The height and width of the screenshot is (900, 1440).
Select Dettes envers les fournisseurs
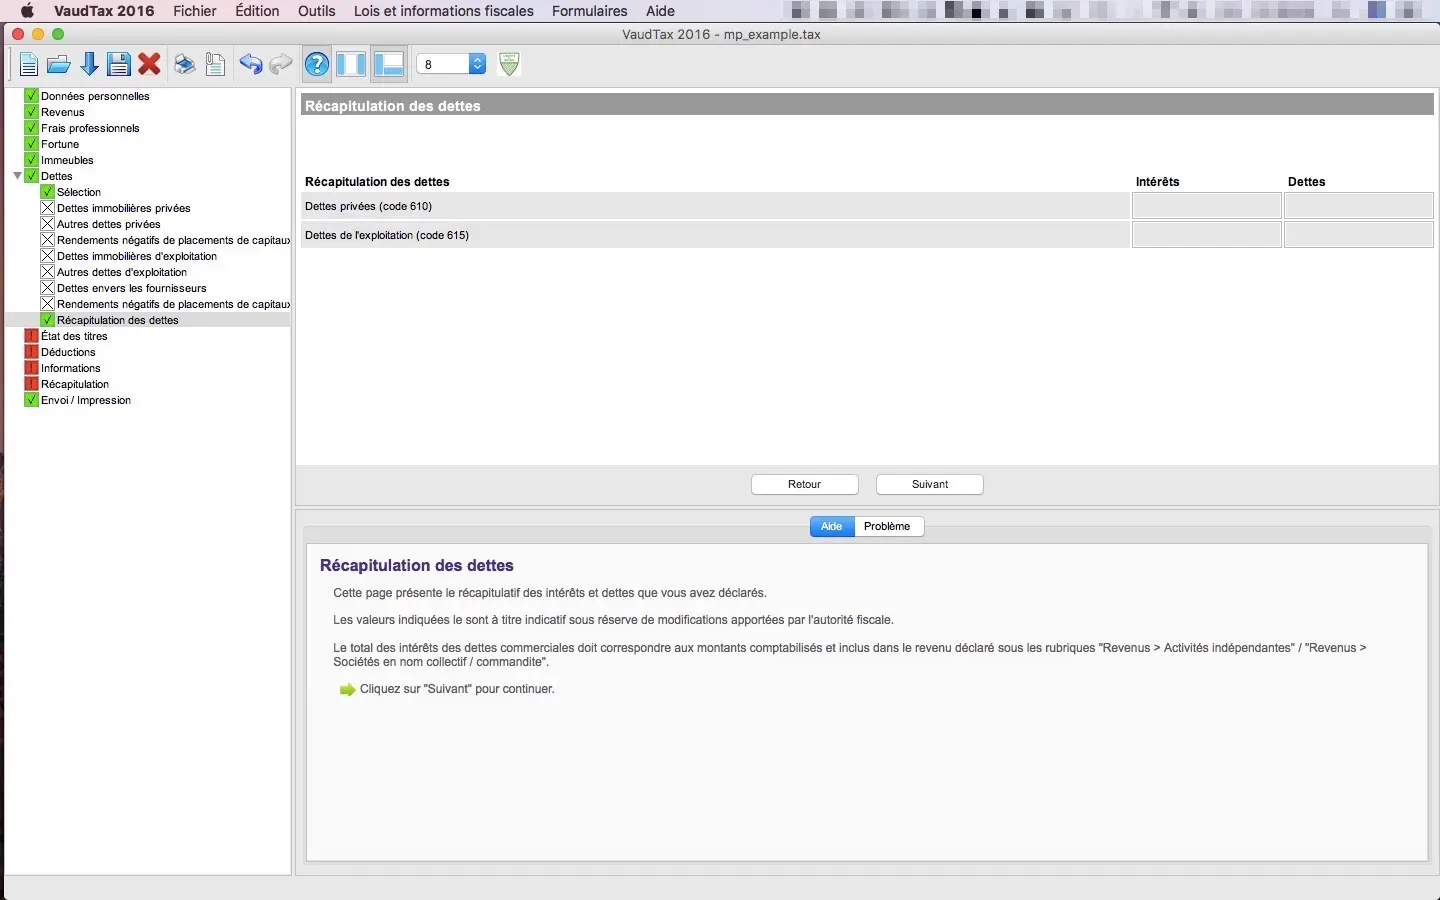coord(132,288)
